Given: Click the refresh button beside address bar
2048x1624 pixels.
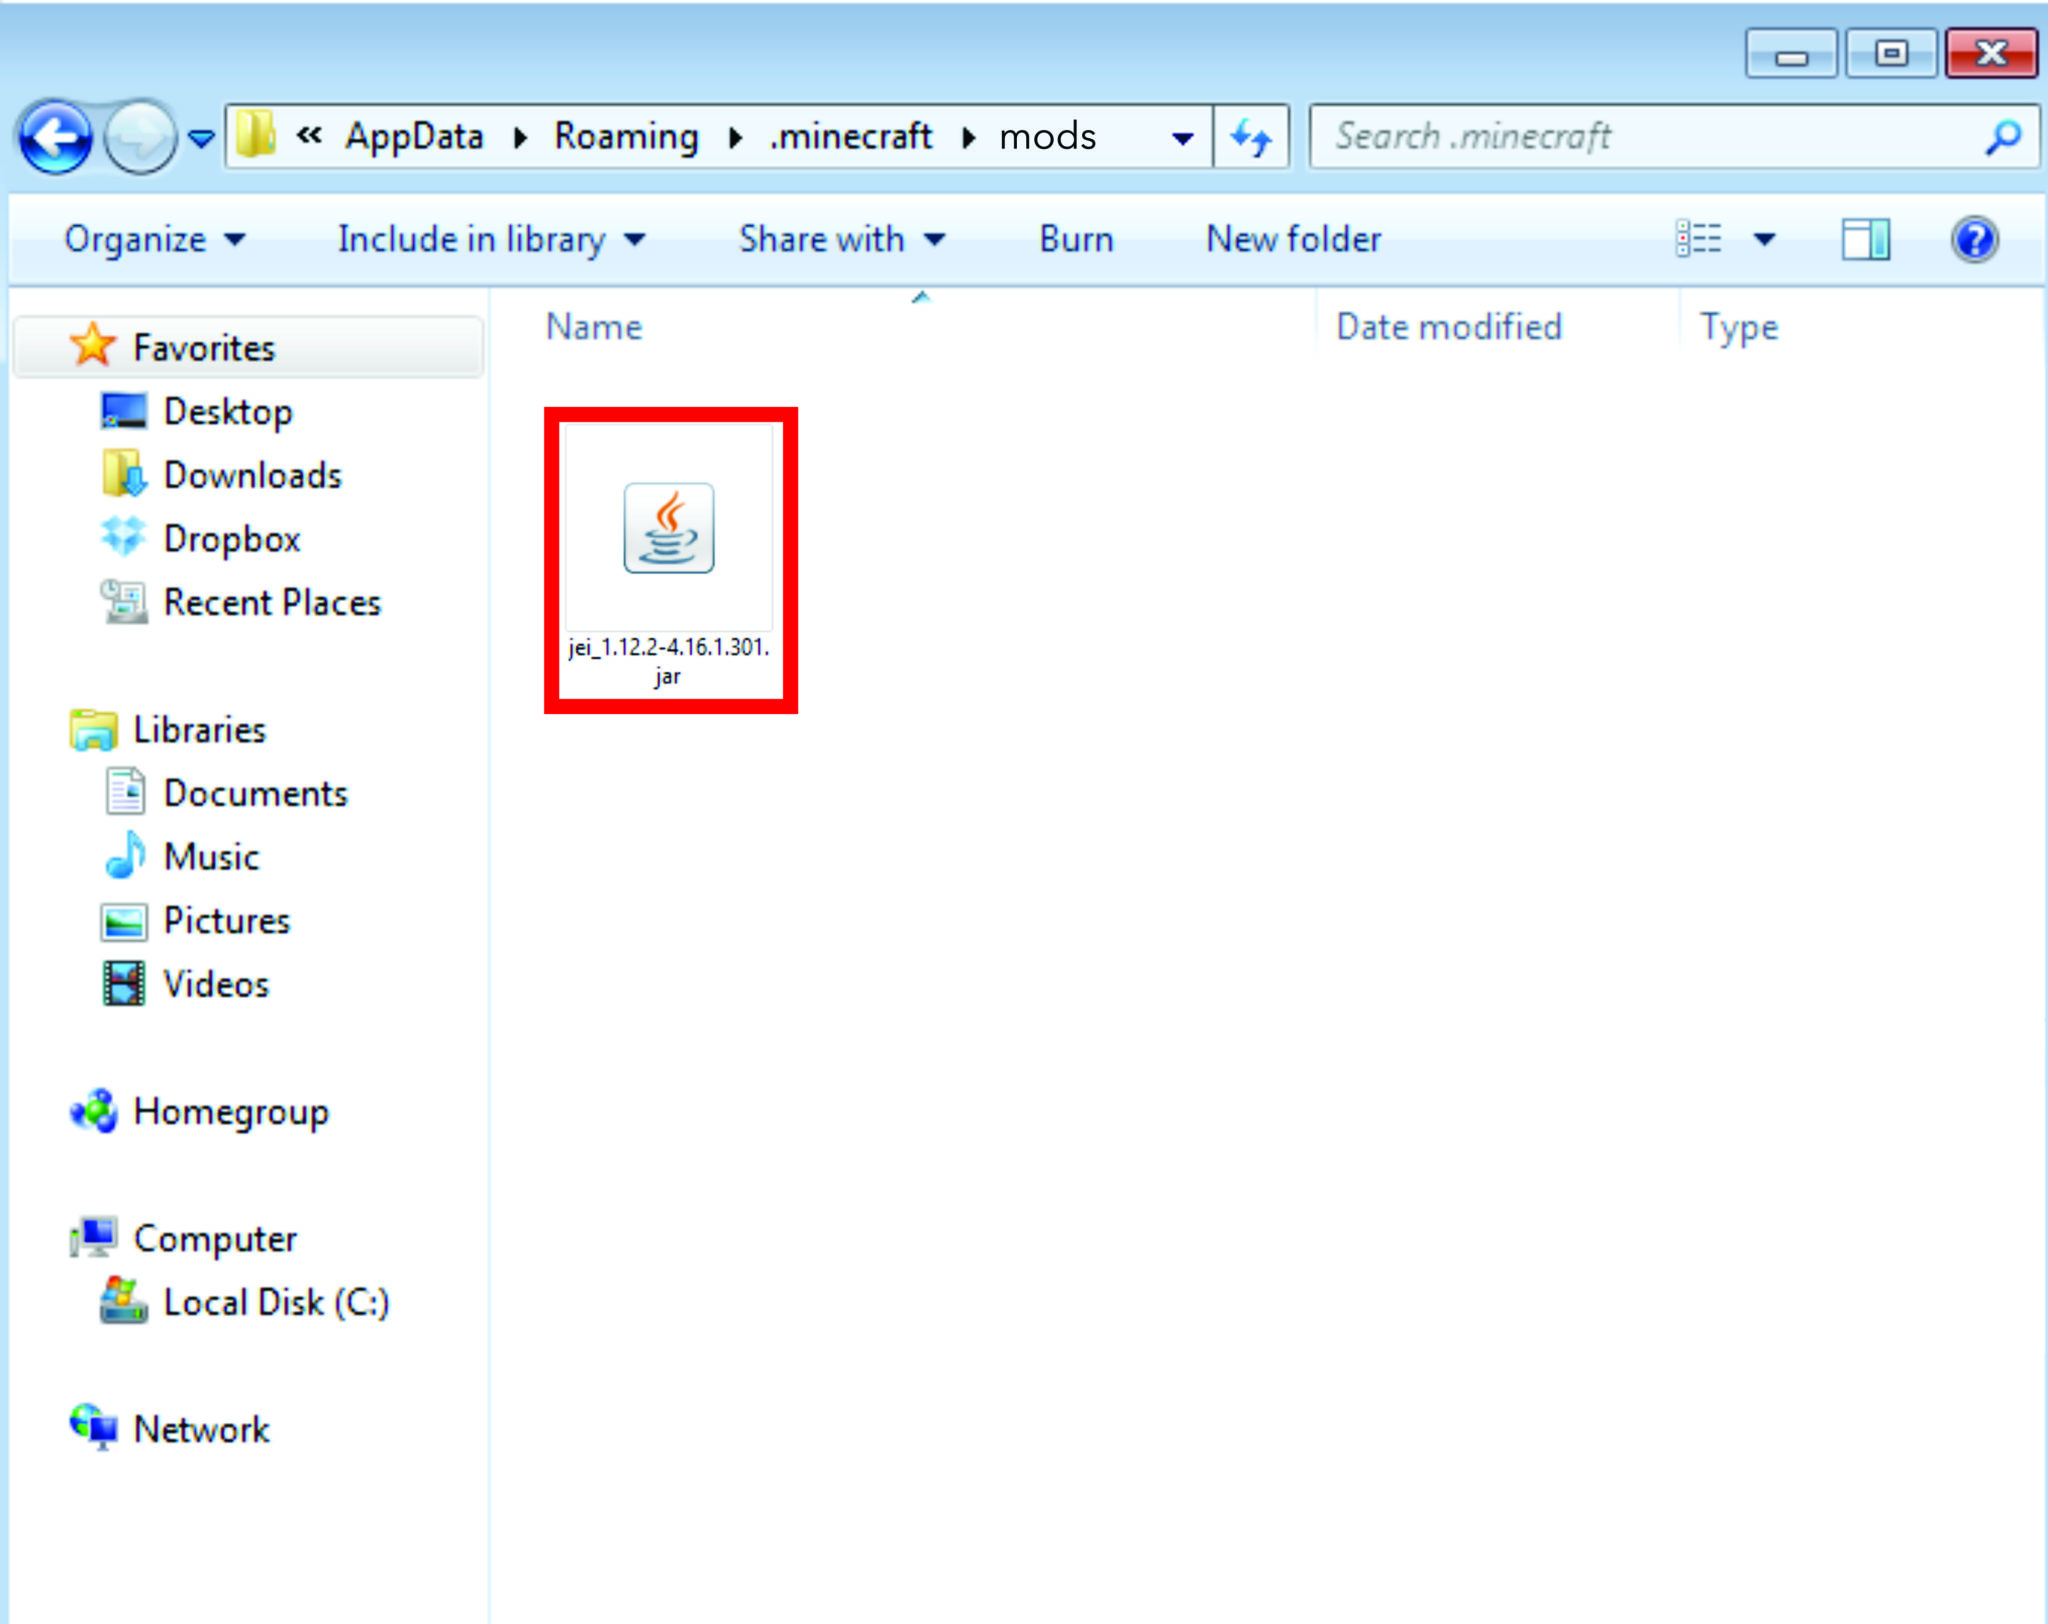Looking at the screenshot, I should [1251, 137].
